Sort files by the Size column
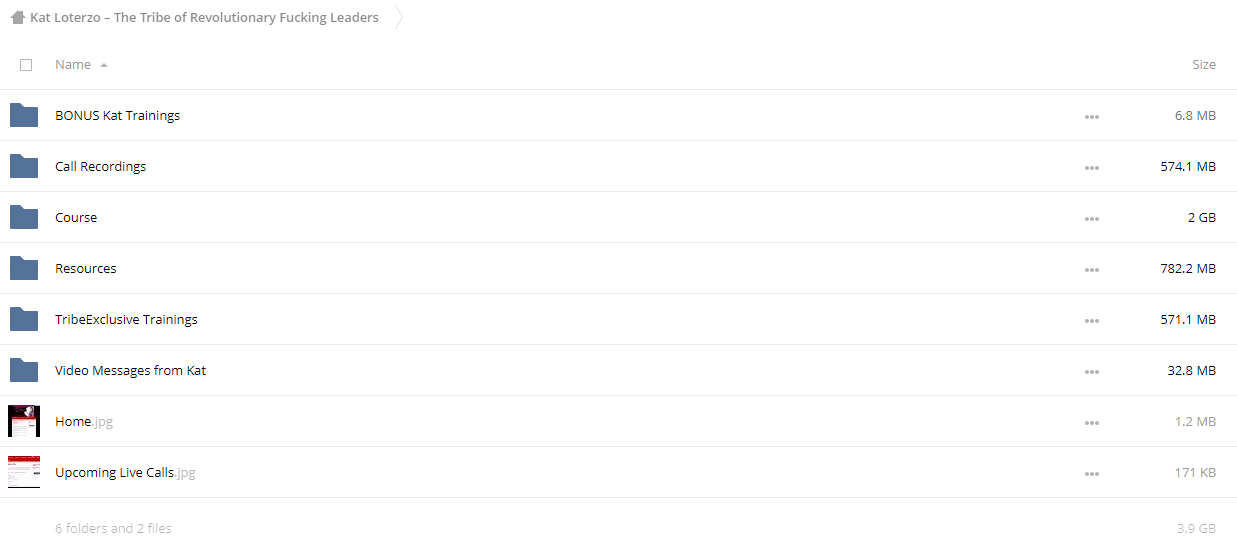The image size is (1237, 551). click(1204, 64)
